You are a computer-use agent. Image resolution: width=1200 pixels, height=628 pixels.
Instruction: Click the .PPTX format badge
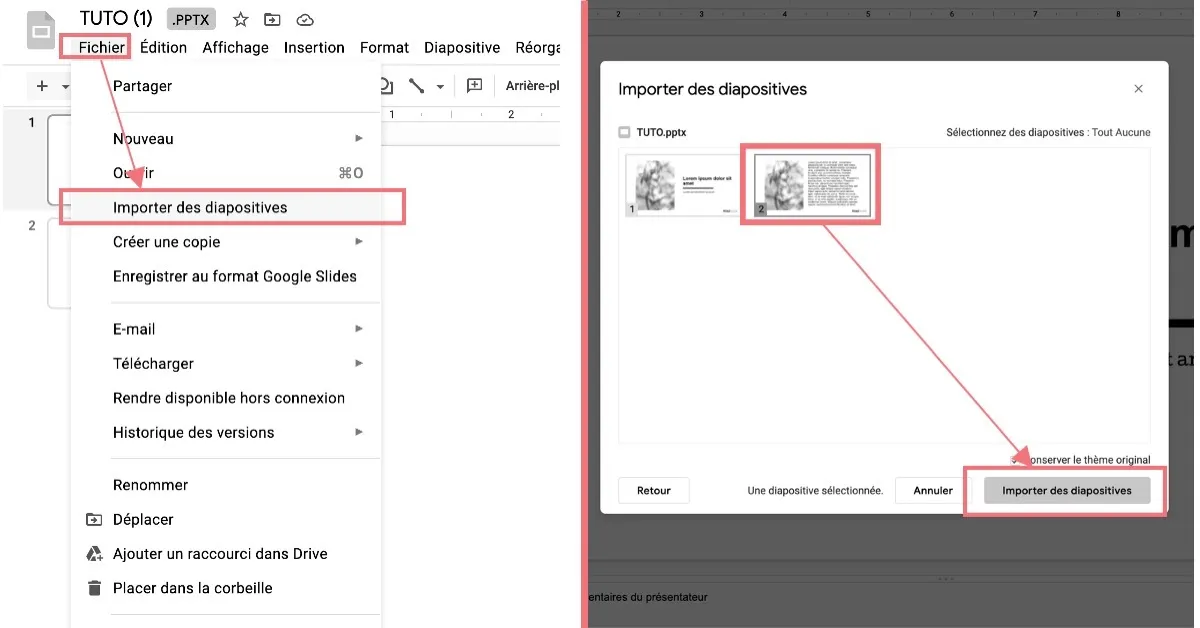192,19
